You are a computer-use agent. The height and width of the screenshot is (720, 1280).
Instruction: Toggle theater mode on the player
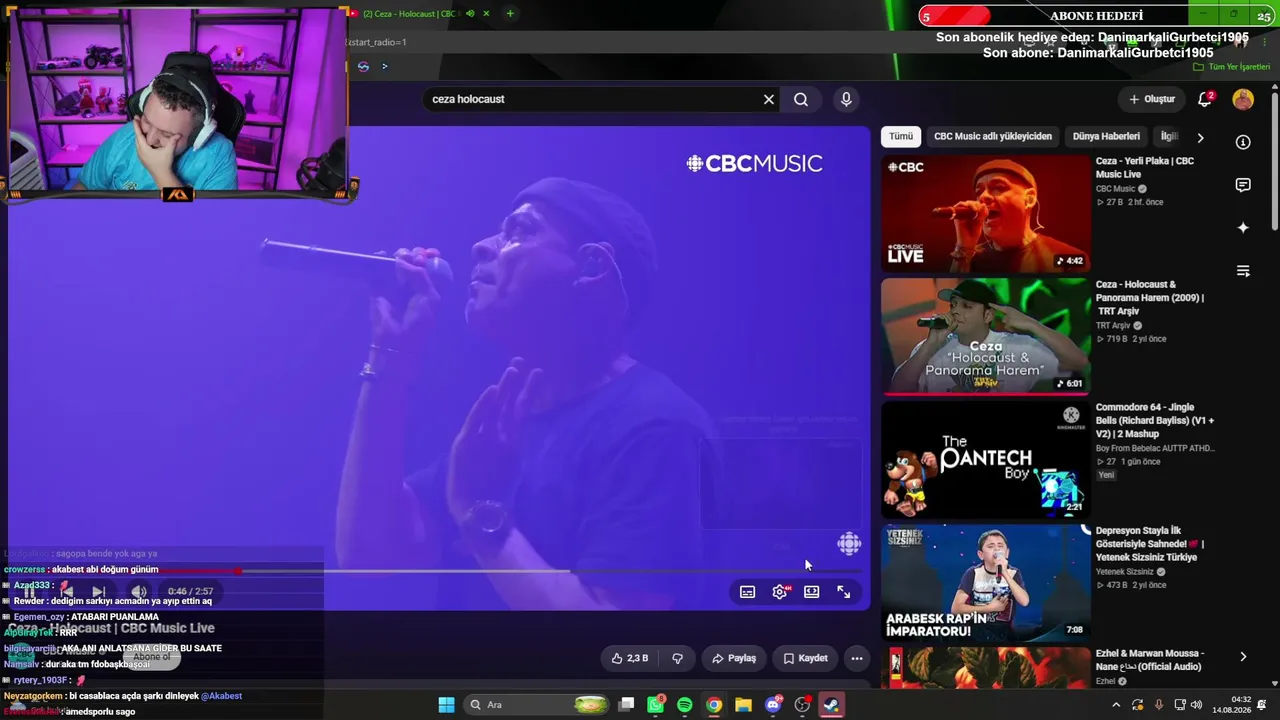[x=812, y=592]
